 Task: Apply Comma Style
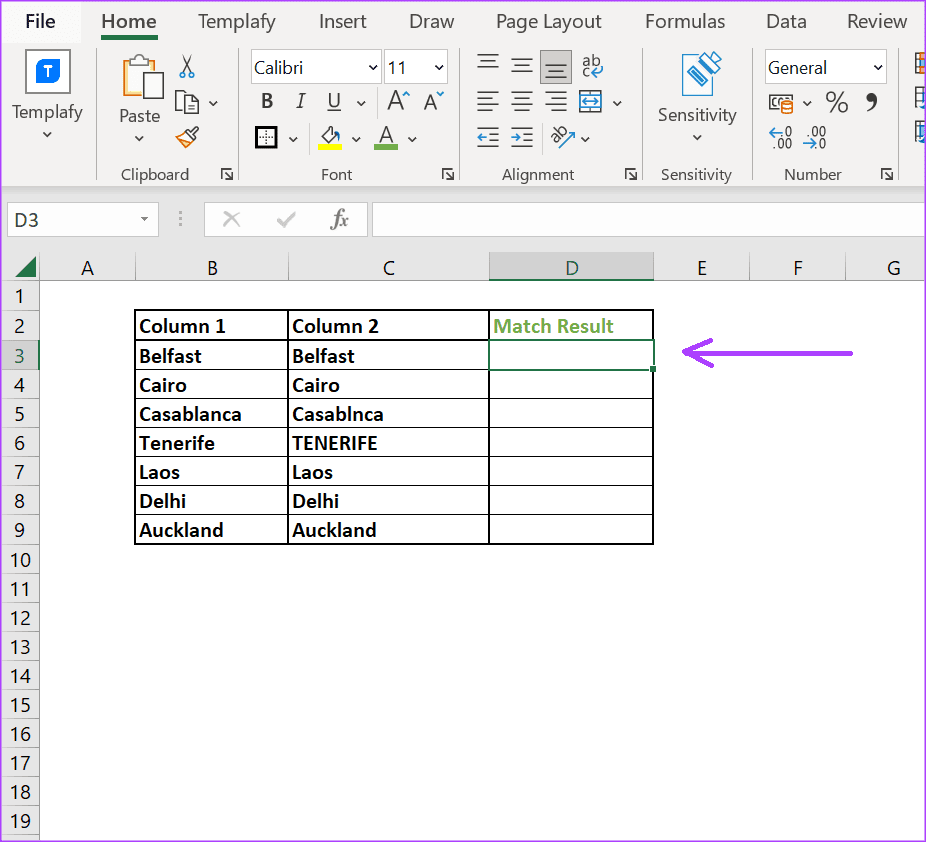(871, 103)
